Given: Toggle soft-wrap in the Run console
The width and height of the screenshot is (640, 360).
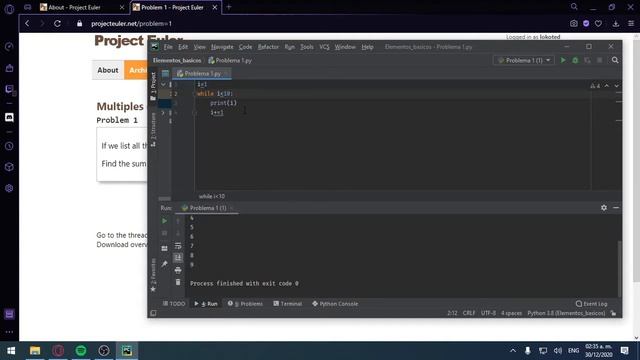Looking at the screenshot, I should click(178, 246).
